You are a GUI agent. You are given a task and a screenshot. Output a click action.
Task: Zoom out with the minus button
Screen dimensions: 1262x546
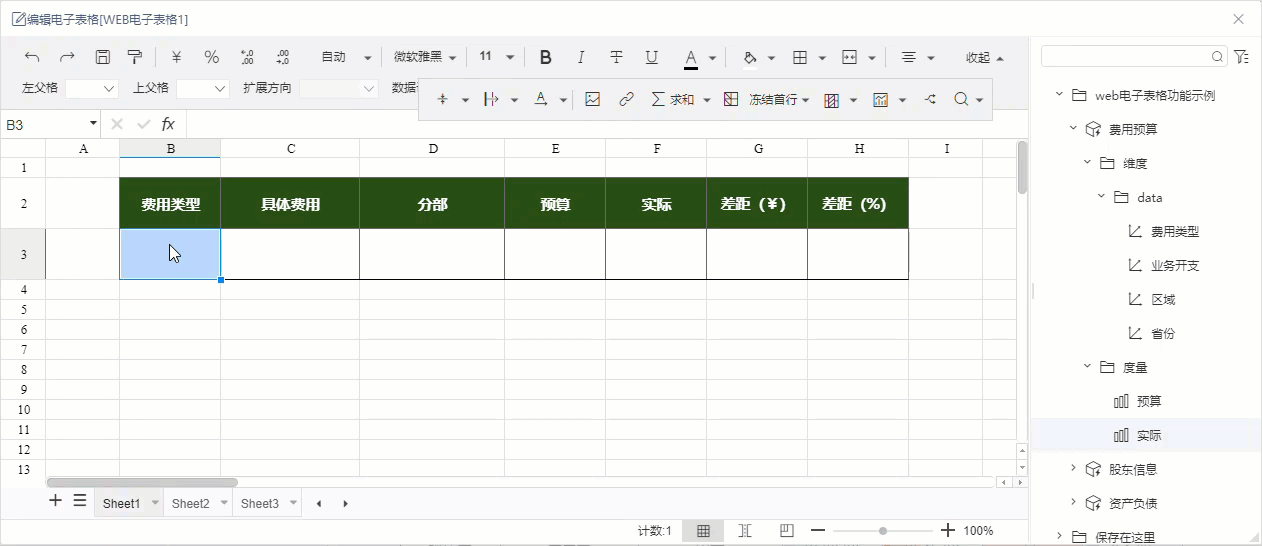[818, 531]
